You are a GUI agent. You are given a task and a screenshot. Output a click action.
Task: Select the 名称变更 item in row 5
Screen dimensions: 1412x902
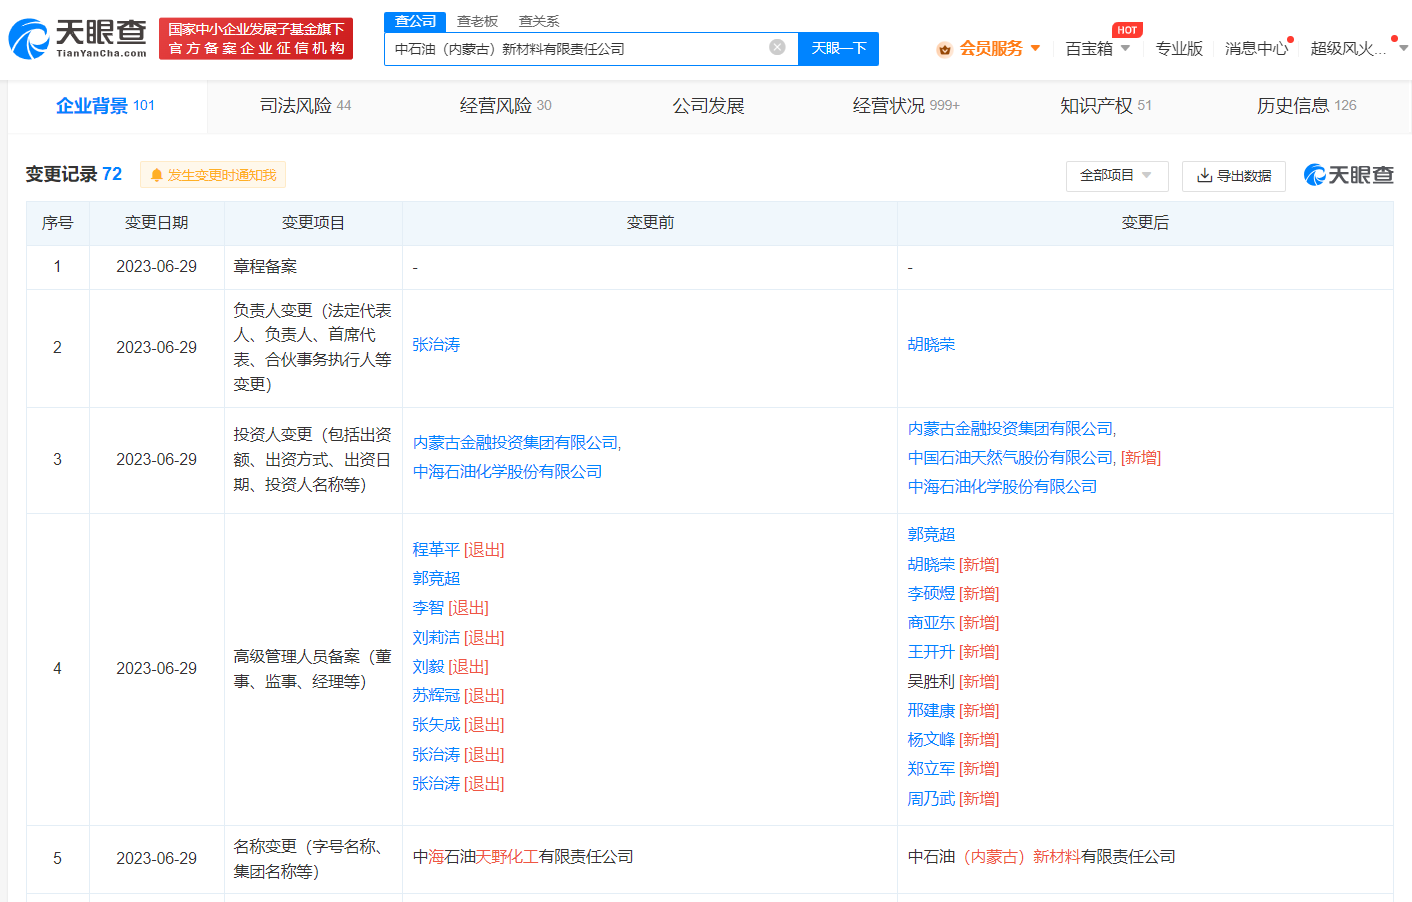[x=309, y=858]
